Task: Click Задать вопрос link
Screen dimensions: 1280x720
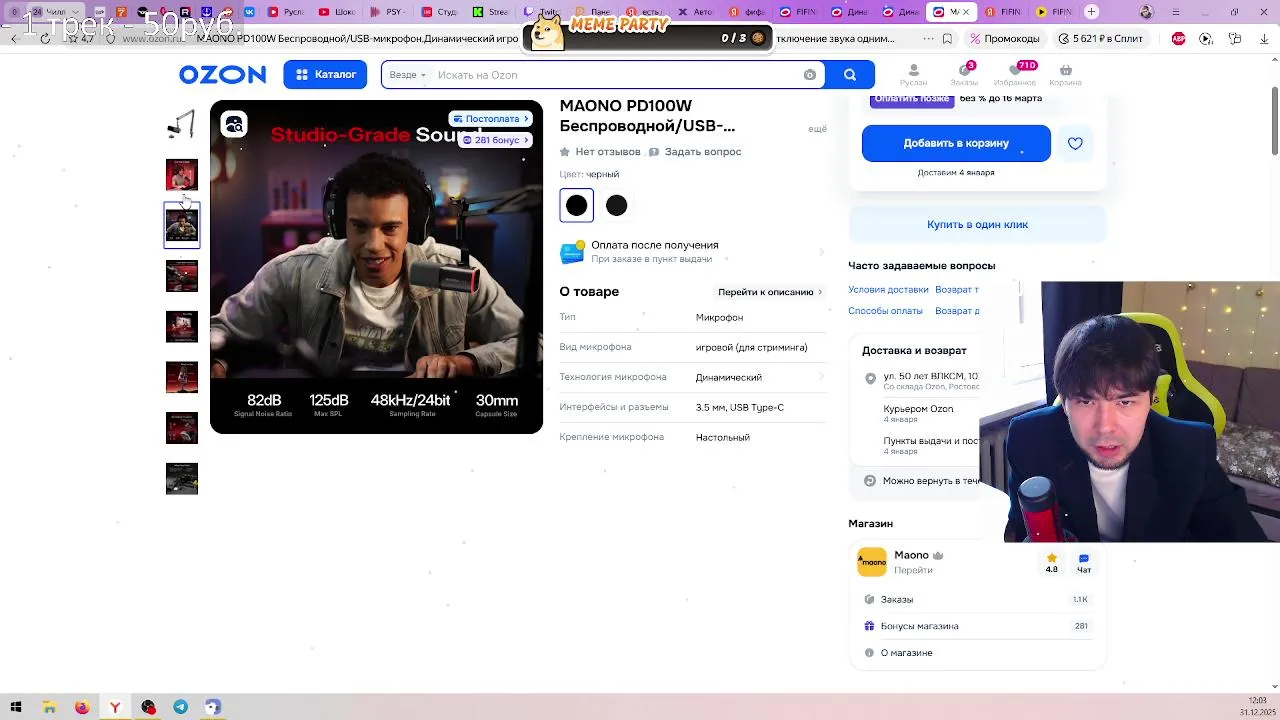Action: pos(695,152)
